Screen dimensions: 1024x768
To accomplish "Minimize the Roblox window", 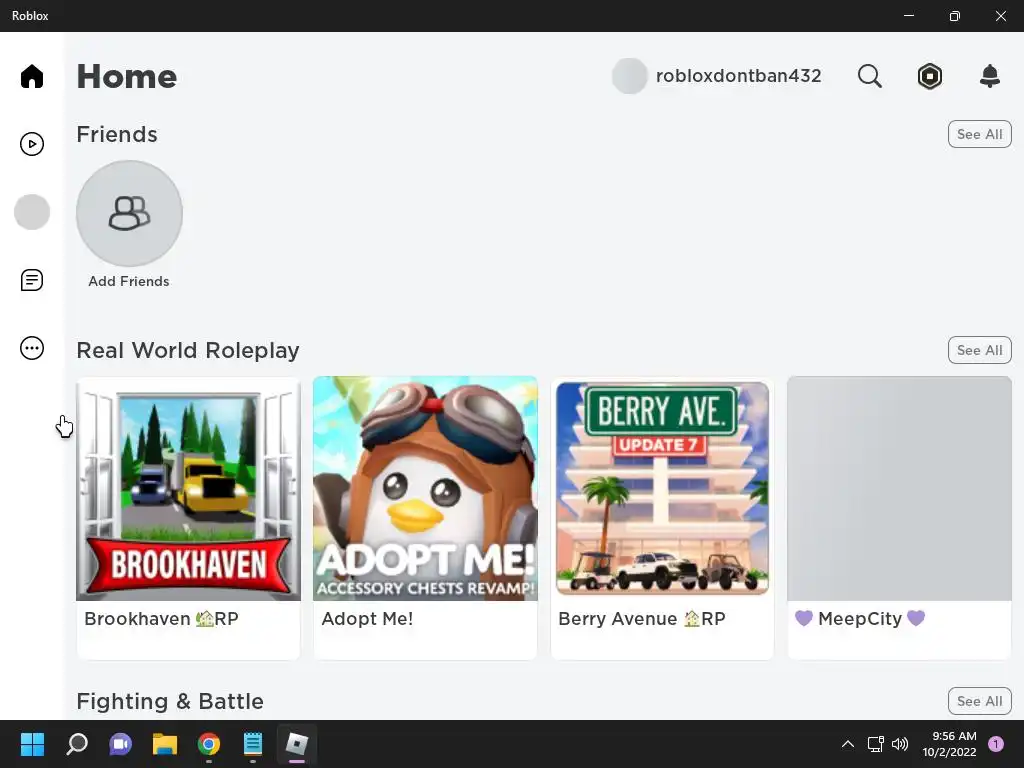I will coord(908,16).
